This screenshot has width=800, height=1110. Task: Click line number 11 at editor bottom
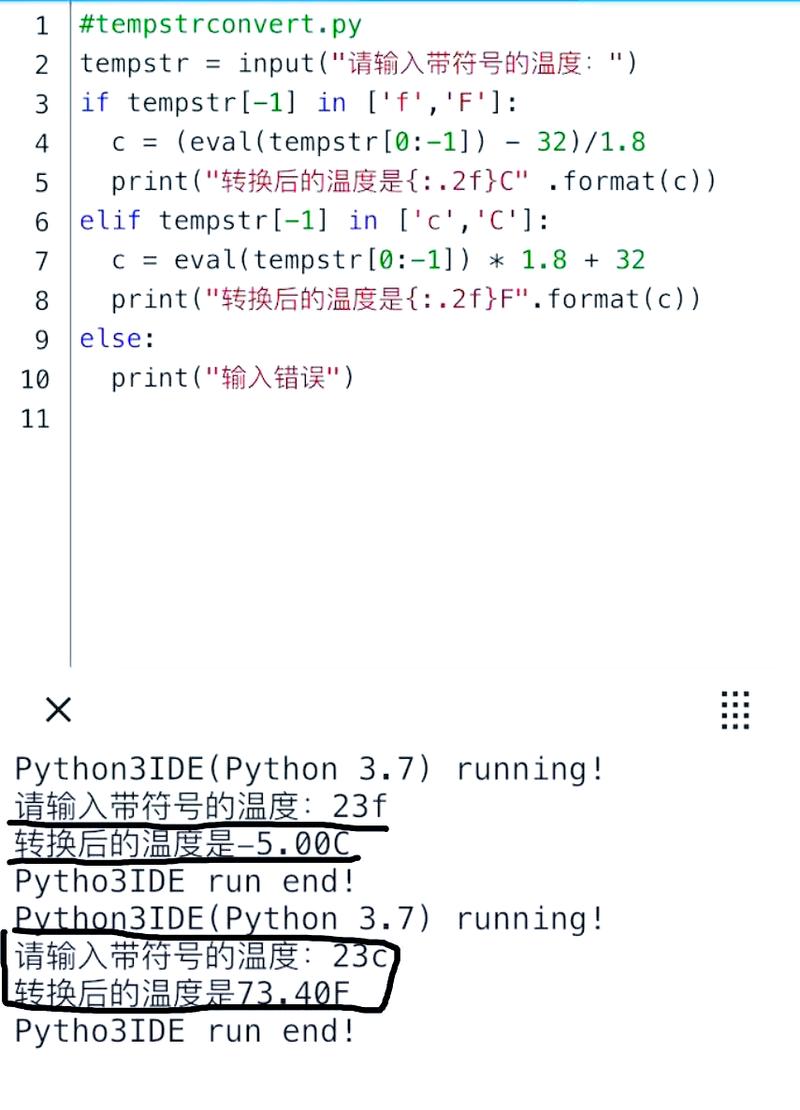(35, 418)
